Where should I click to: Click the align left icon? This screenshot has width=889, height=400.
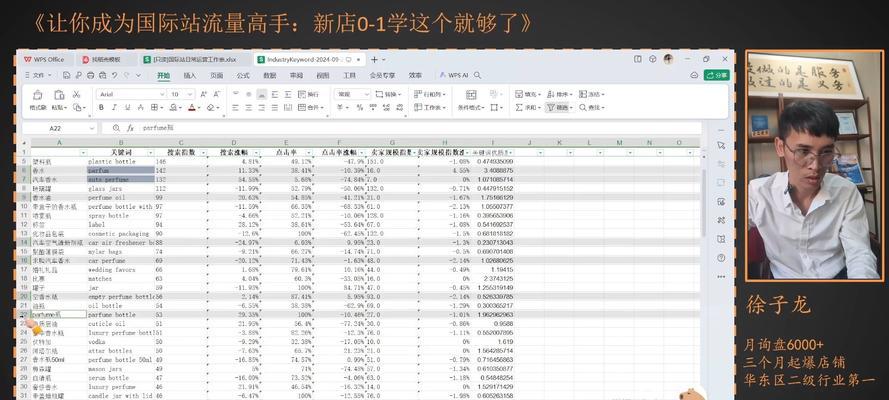tap(235, 107)
